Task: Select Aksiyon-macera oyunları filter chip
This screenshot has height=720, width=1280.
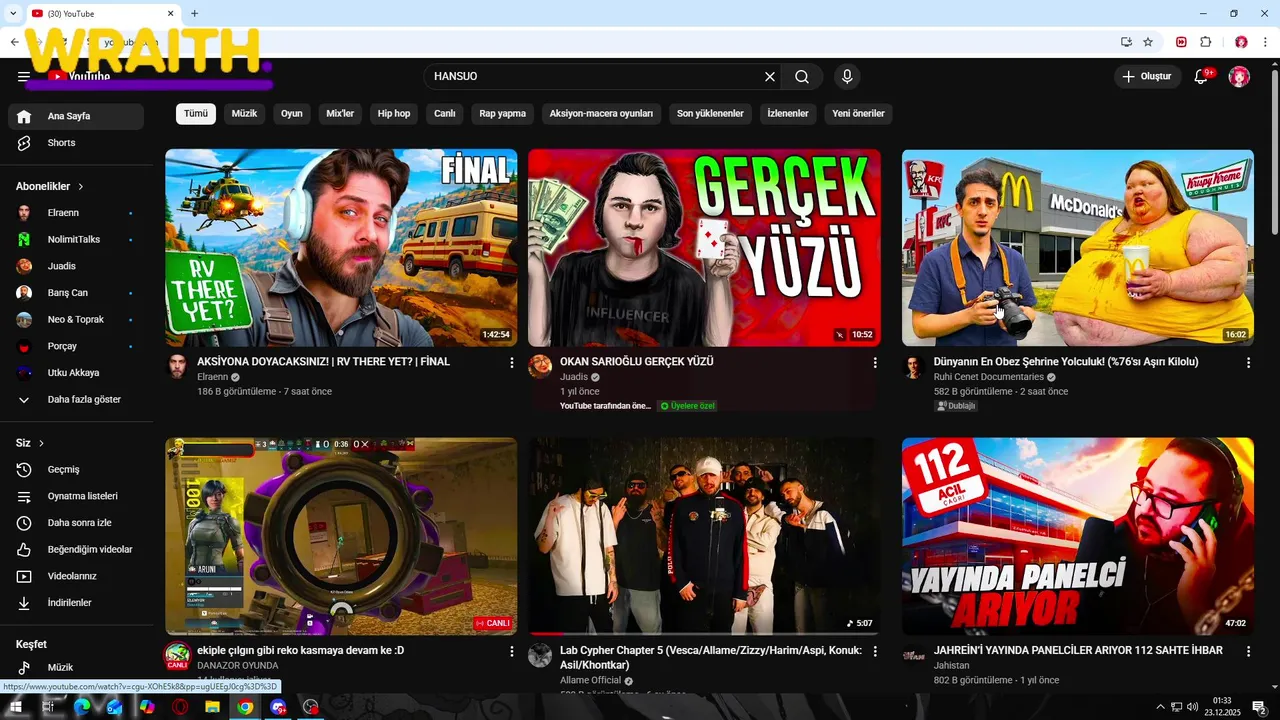Action: pos(601,114)
